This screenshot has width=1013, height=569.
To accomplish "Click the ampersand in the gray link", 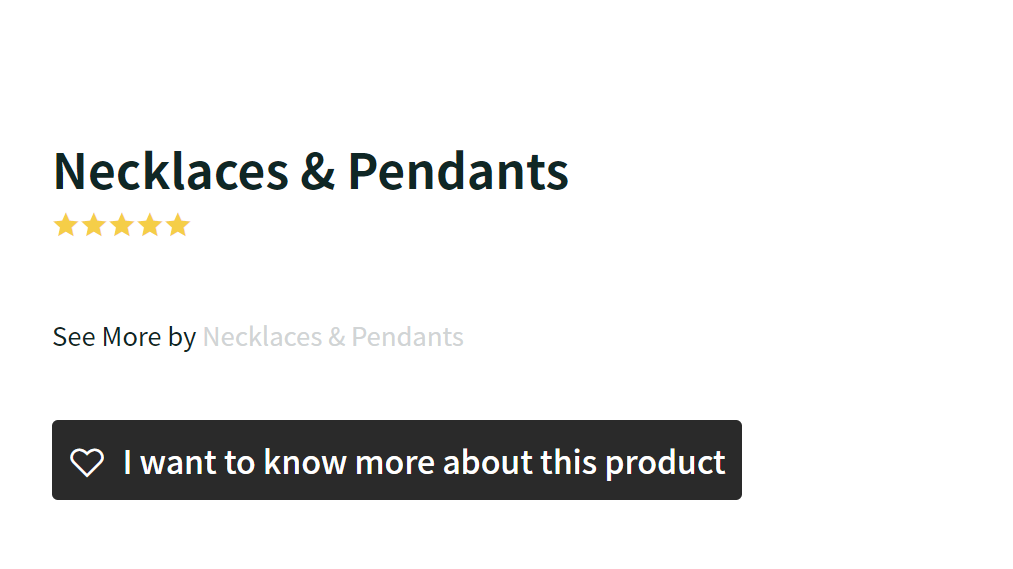I will coord(337,337).
